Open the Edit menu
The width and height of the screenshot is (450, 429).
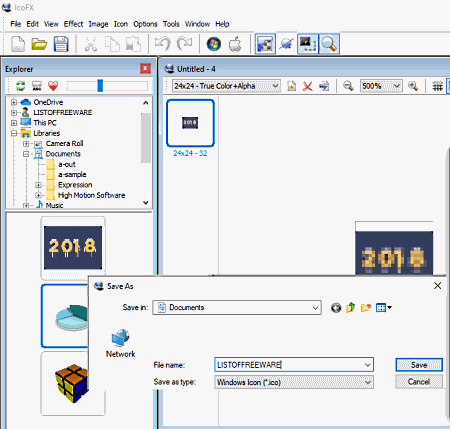[x=32, y=24]
